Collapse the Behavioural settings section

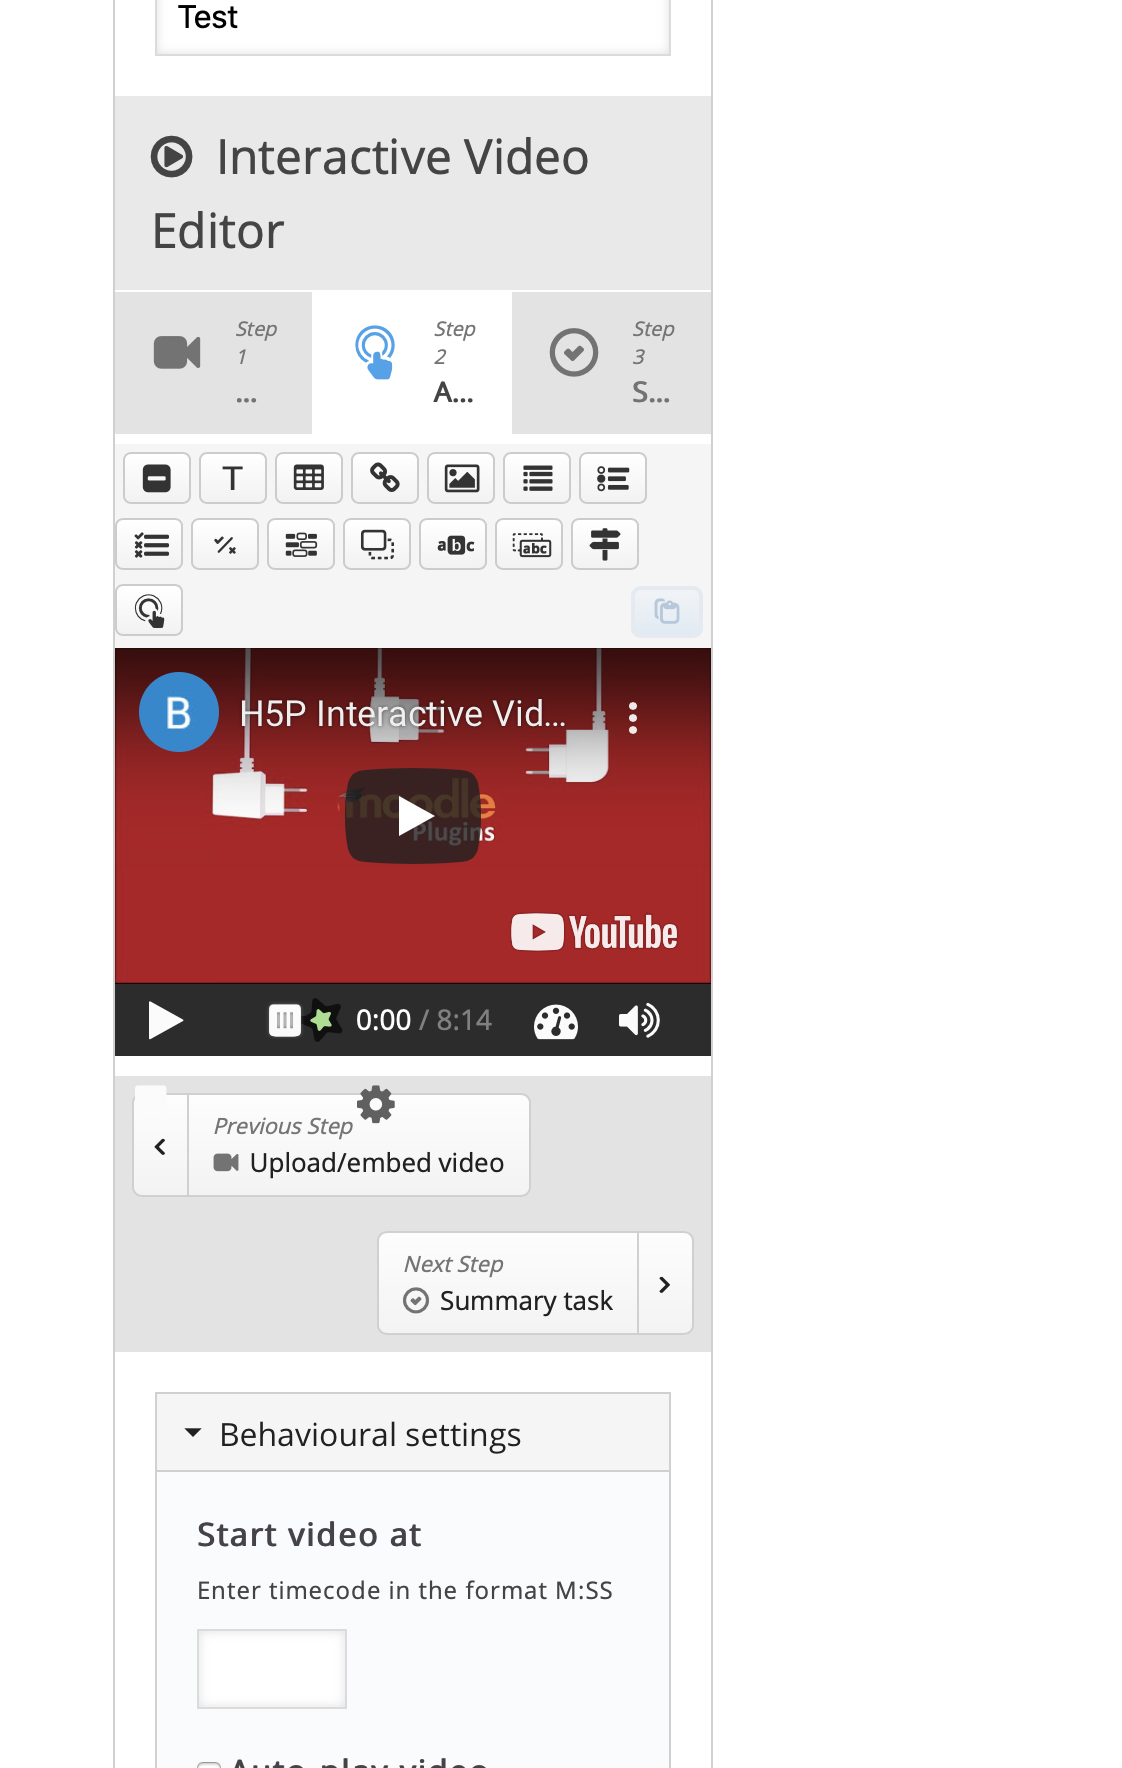[x=413, y=1434]
